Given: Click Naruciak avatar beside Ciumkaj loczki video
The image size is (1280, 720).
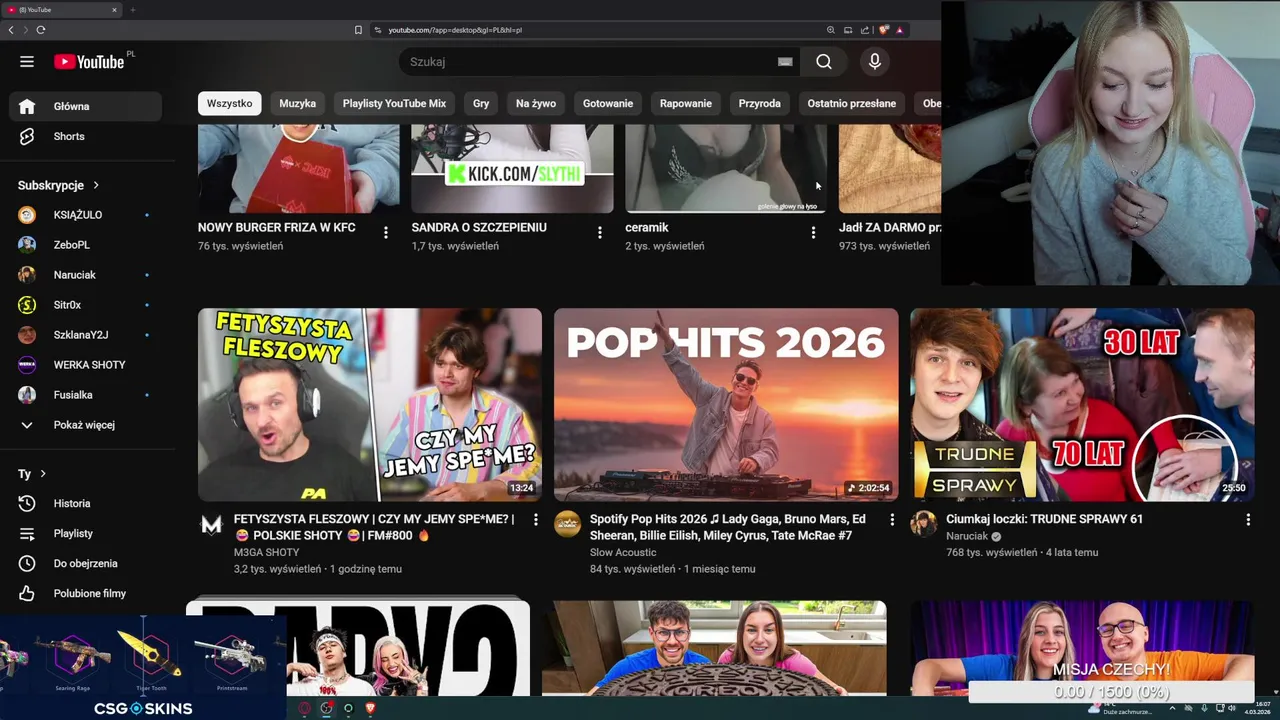Looking at the screenshot, I should point(923,525).
